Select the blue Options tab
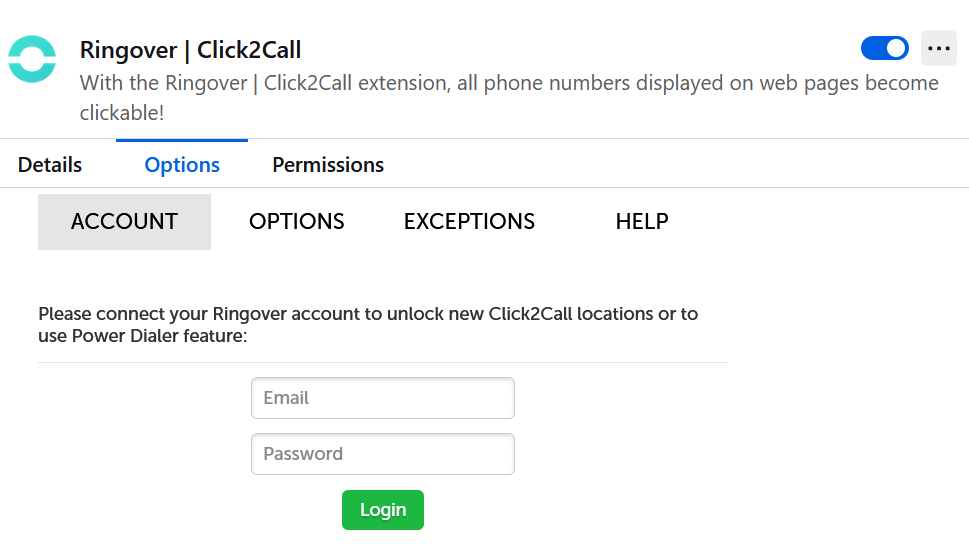The height and width of the screenshot is (553, 969). 182,165
